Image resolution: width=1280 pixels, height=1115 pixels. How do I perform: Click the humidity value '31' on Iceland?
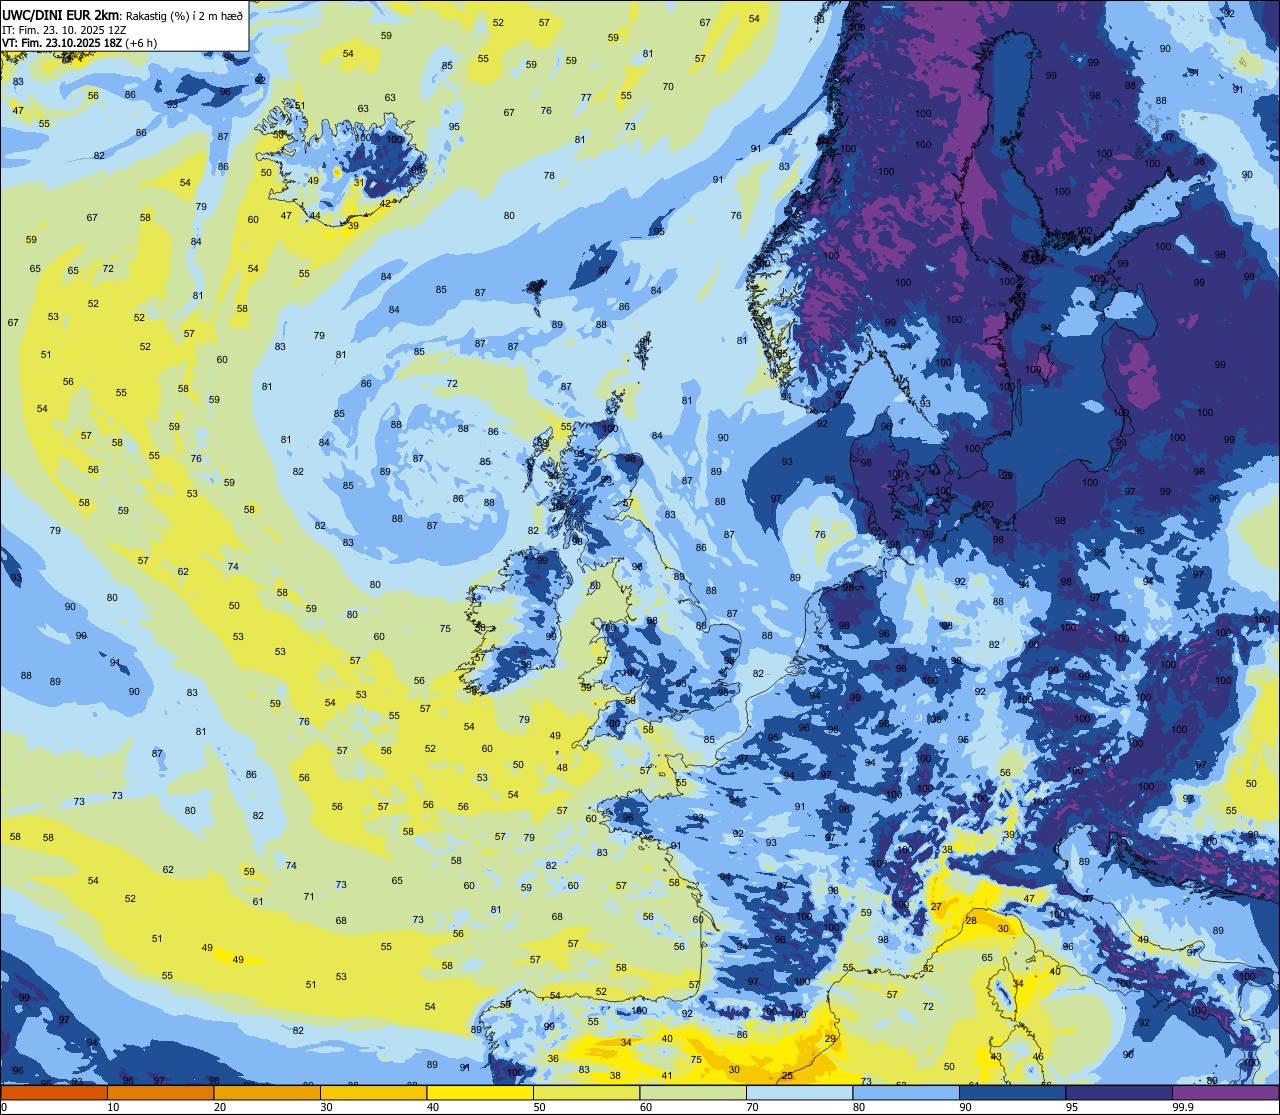tap(359, 182)
